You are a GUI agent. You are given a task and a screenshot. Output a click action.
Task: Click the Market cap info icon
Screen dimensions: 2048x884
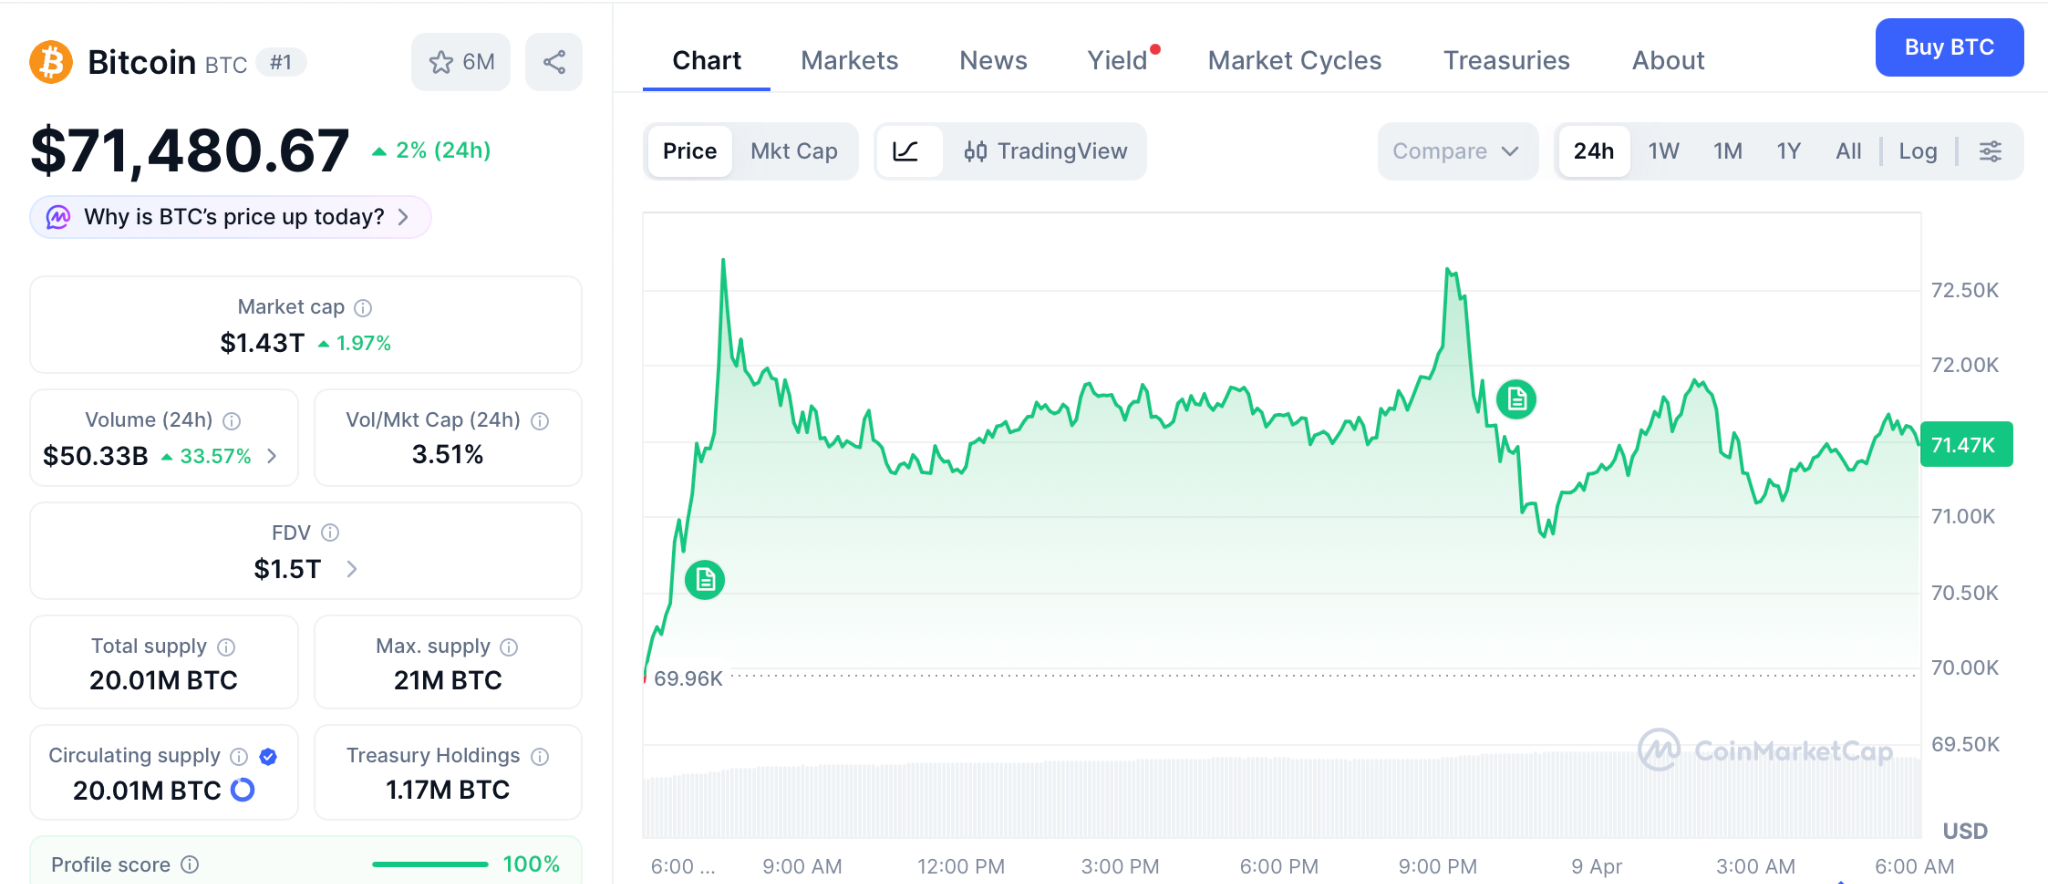[363, 308]
